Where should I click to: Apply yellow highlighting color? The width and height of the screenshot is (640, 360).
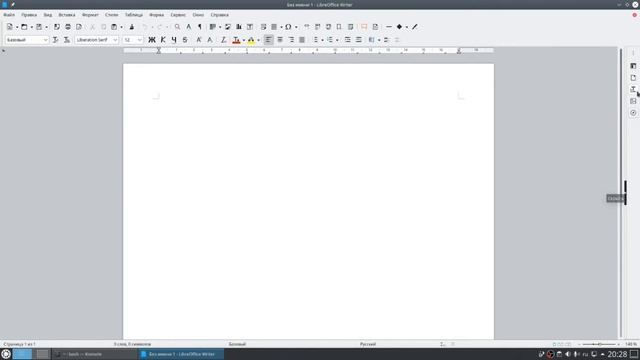[251, 40]
